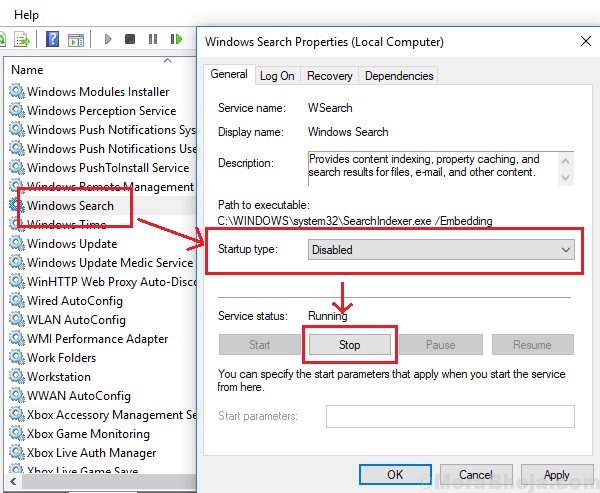Select Windows Perception Service gear icon
Screen dimensions: 600x493
click(x=17, y=110)
